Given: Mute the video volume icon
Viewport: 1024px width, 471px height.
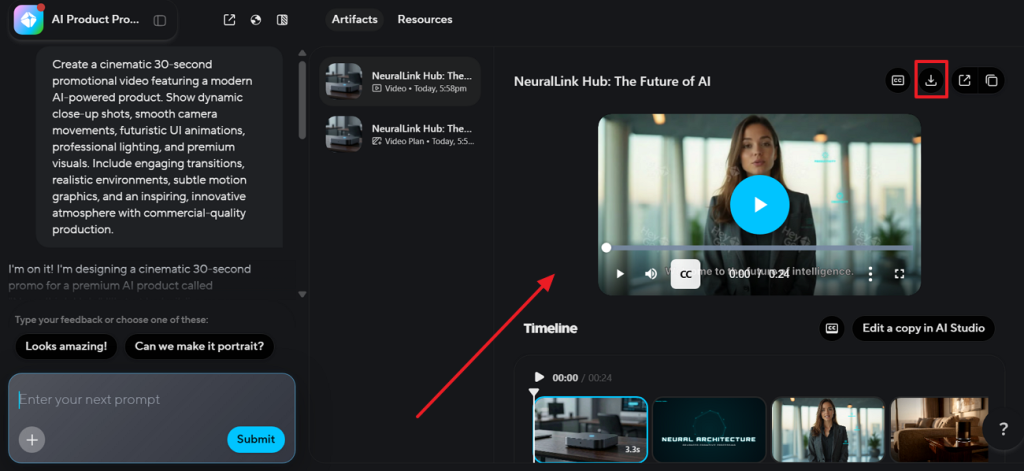Looking at the screenshot, I should [651, 274].
